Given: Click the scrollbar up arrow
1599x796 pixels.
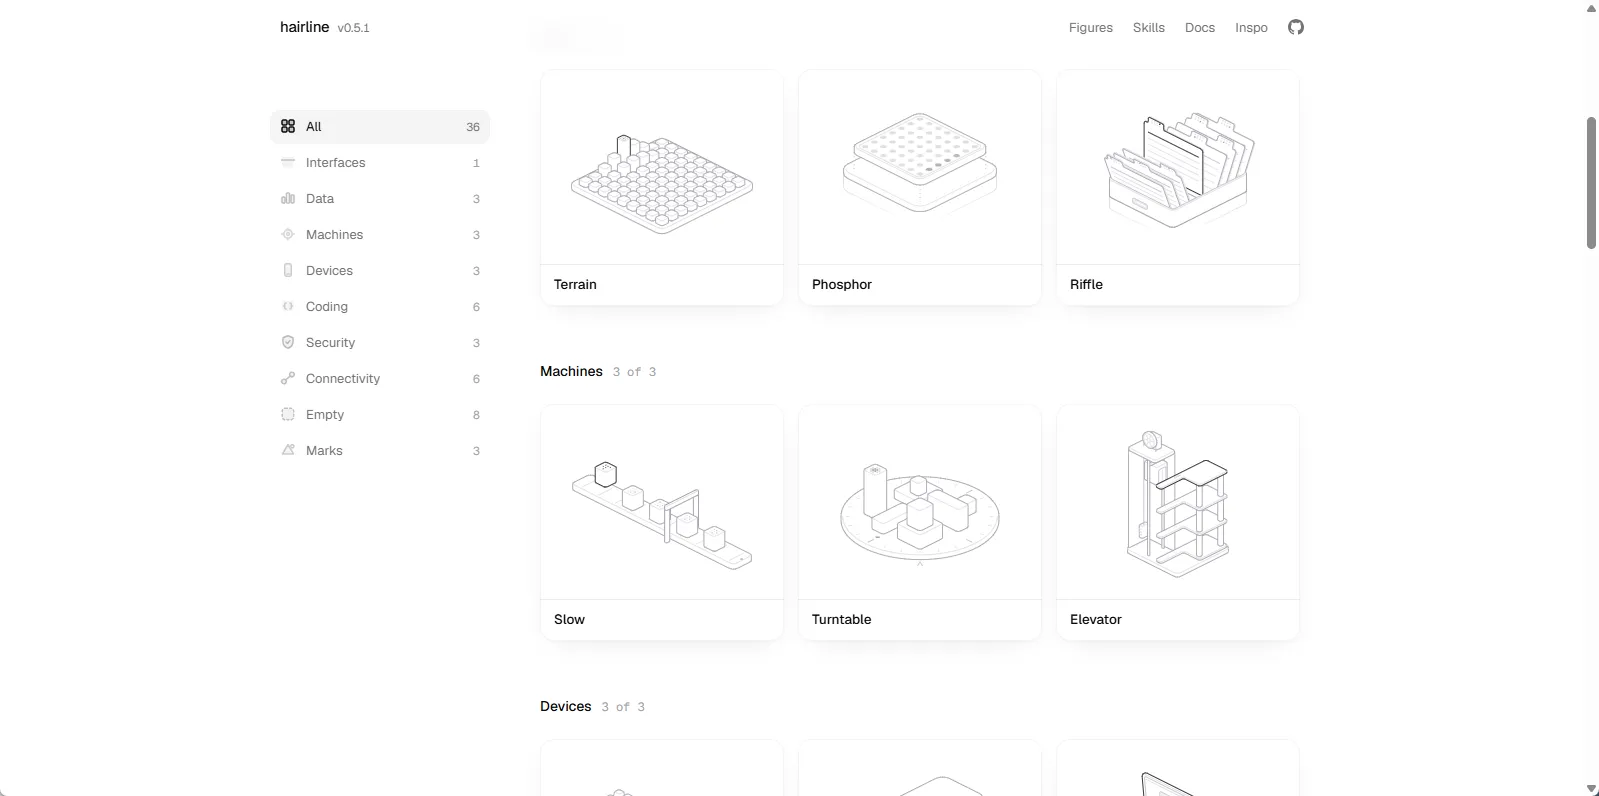Looking at the screenshot, I should click(x=1591, y=8).
